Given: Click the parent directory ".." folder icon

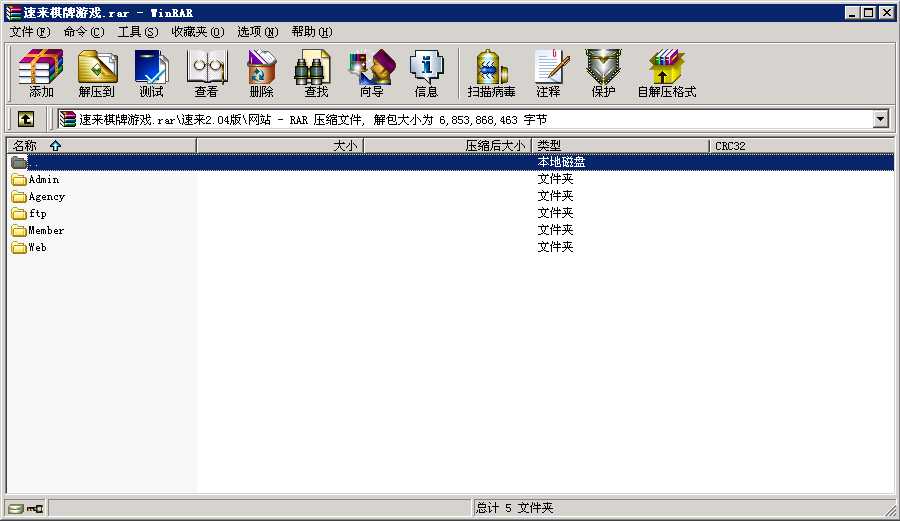Looking at the screenshot, I should click(19, 162).
